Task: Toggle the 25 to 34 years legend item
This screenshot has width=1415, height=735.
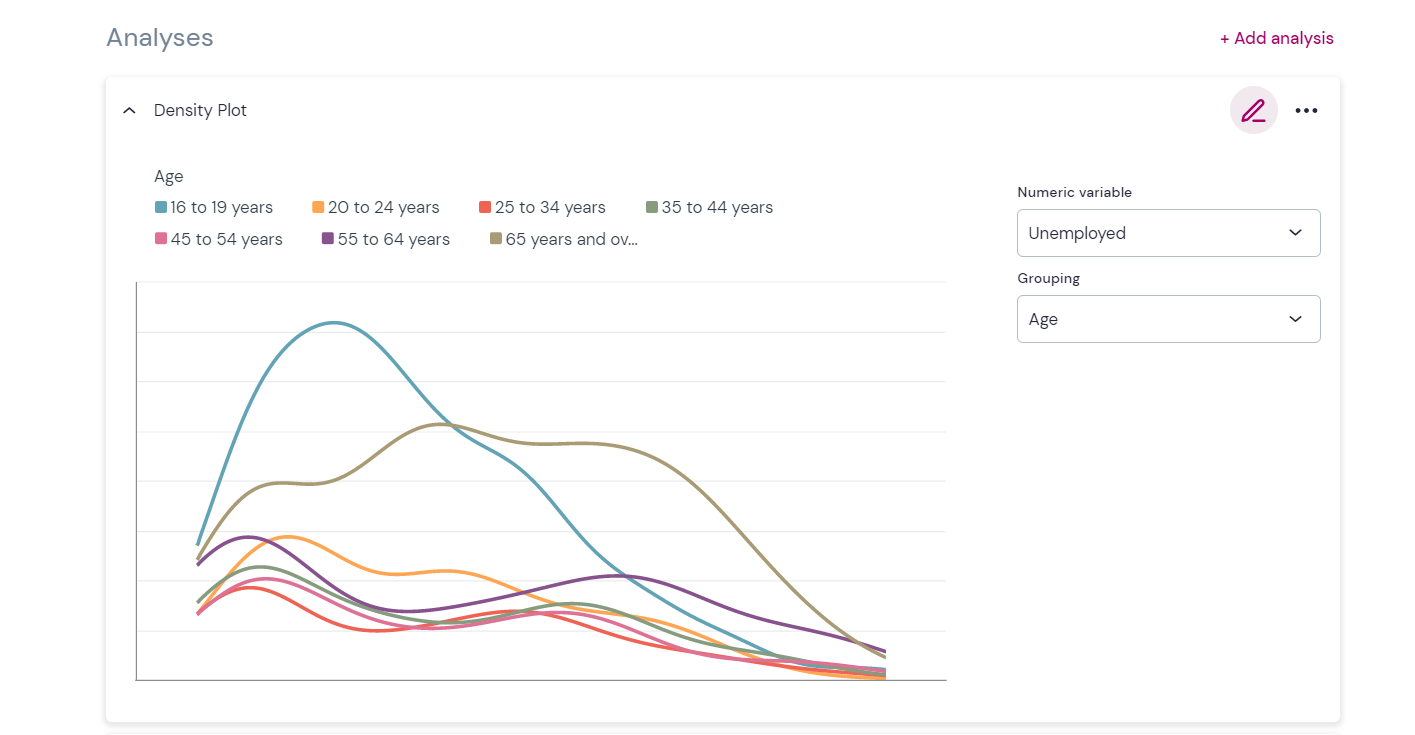Action: 542,207
